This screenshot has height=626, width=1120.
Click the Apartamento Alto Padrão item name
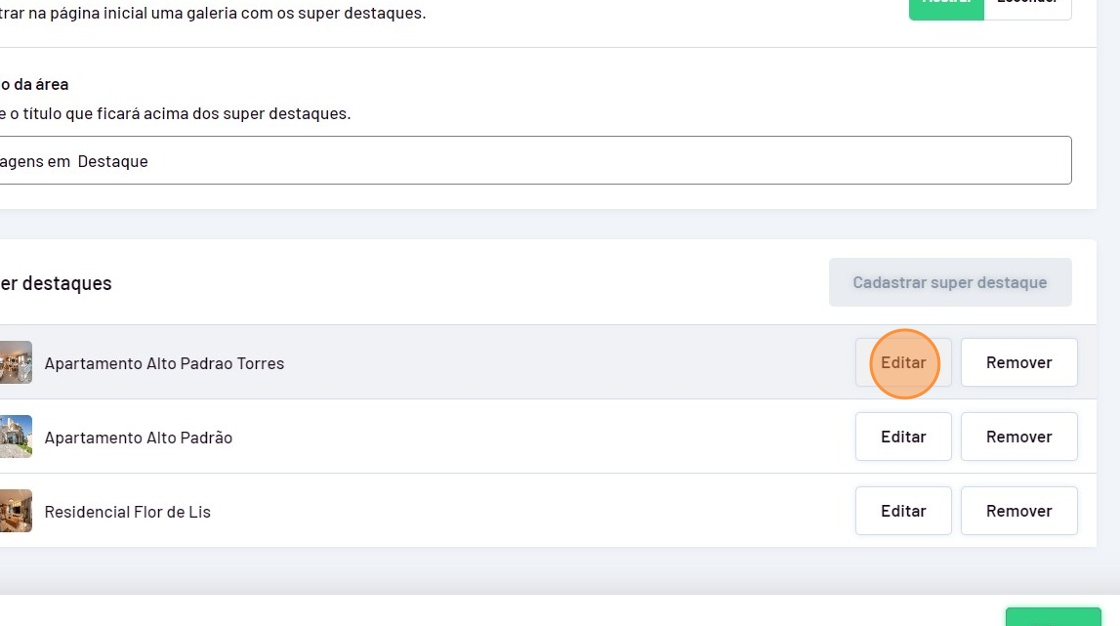138,437
